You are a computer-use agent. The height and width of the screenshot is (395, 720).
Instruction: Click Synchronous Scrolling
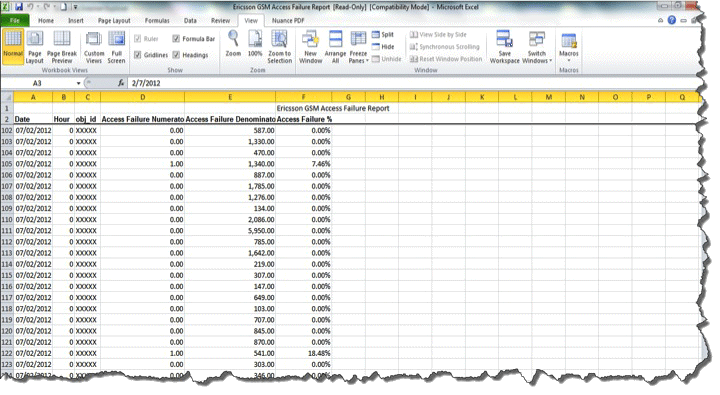pyautogui.click(x=444, y=46)
